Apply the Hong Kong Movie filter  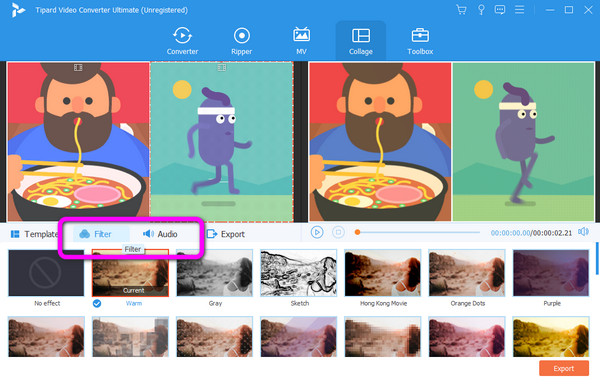383,273
